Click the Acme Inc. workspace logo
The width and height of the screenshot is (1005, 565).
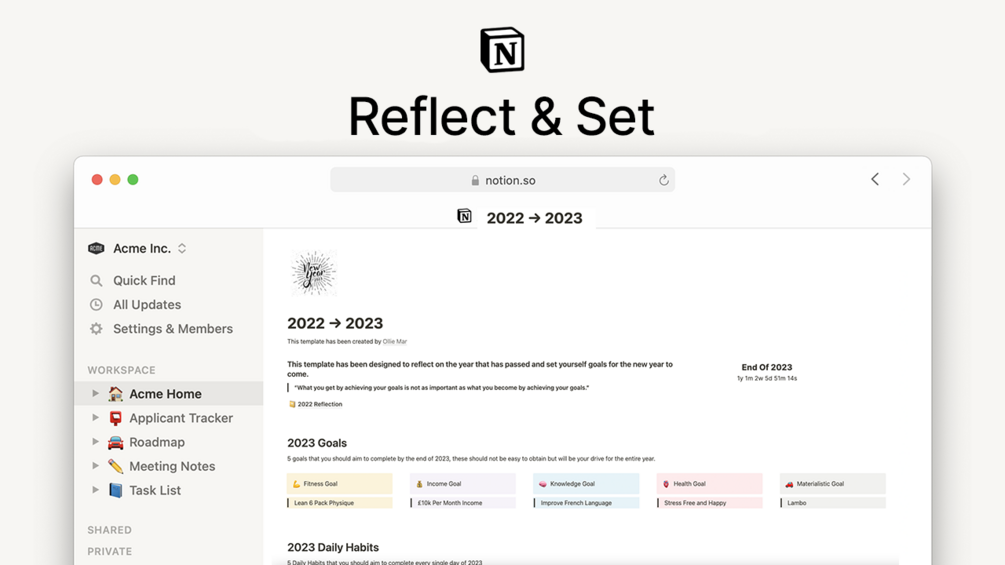[x=96, y=249]
